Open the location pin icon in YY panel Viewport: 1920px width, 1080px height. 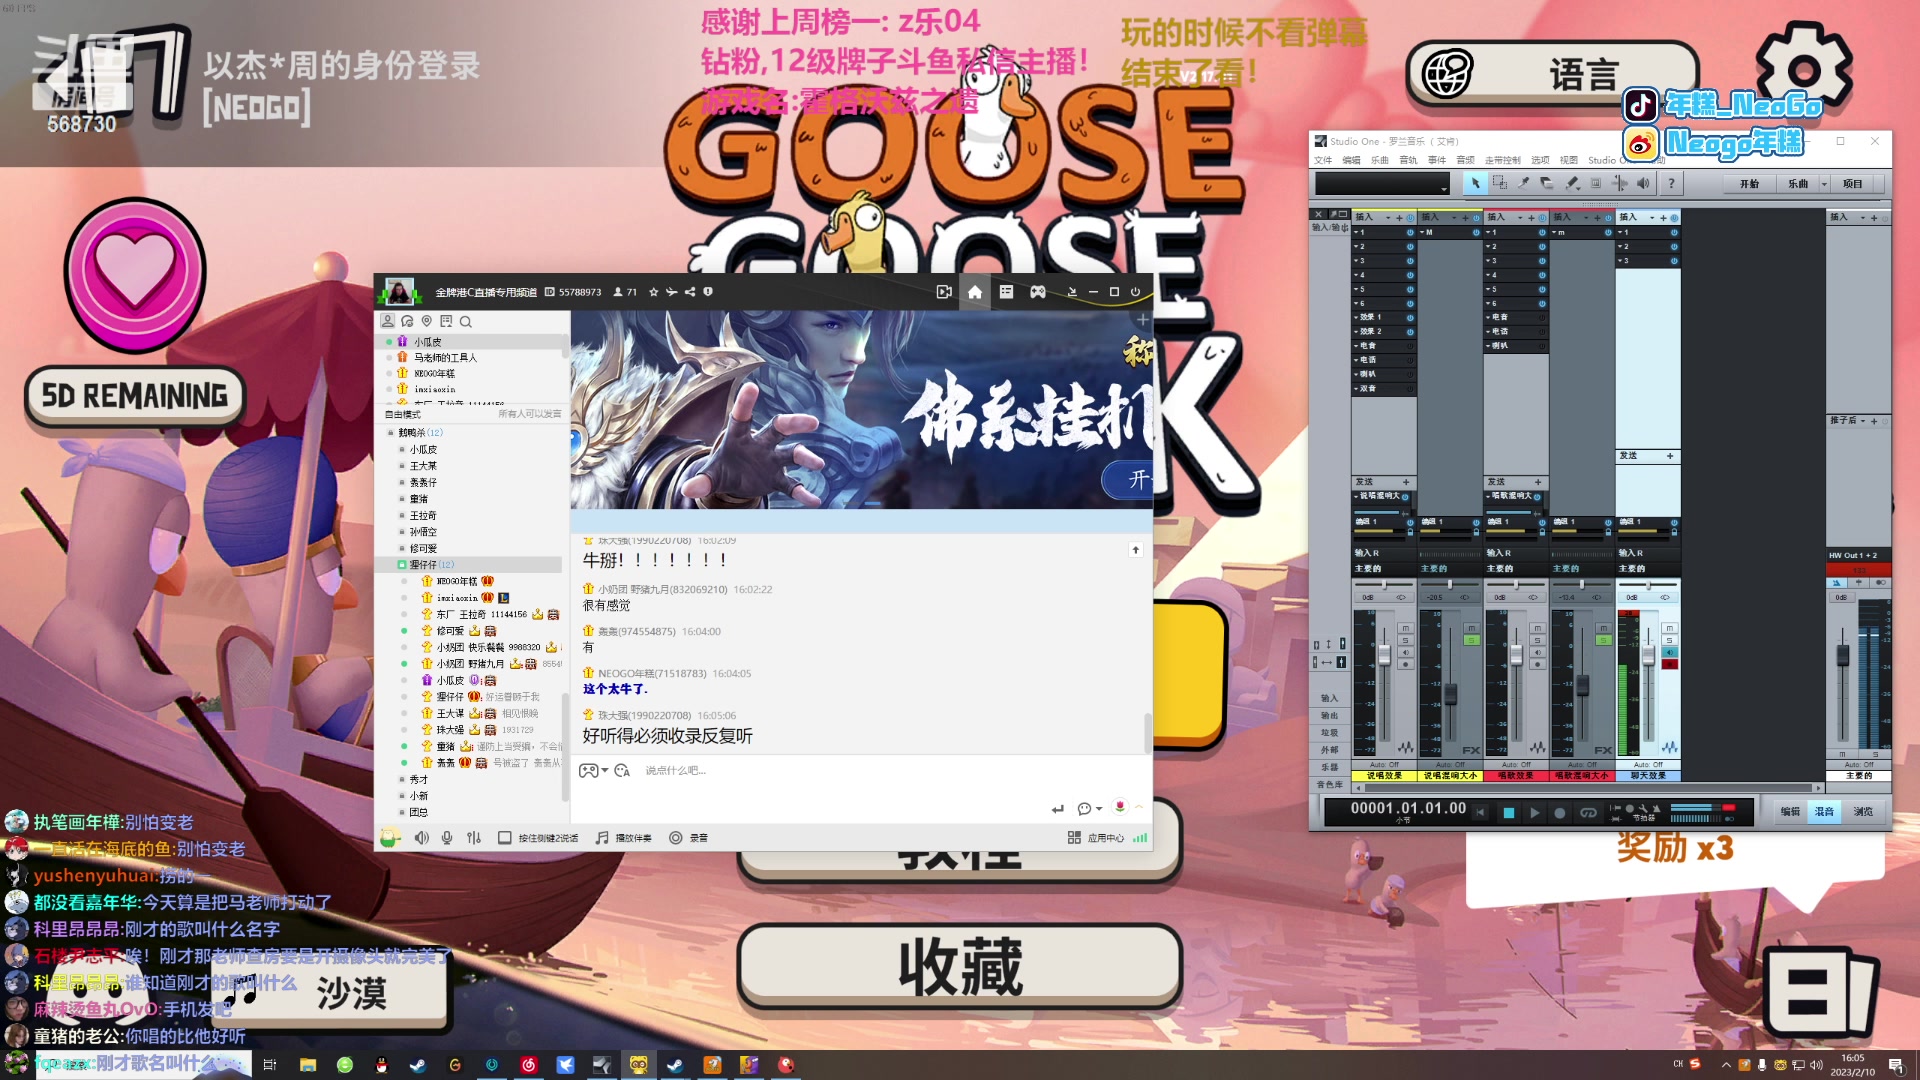(x=427, y=322)
